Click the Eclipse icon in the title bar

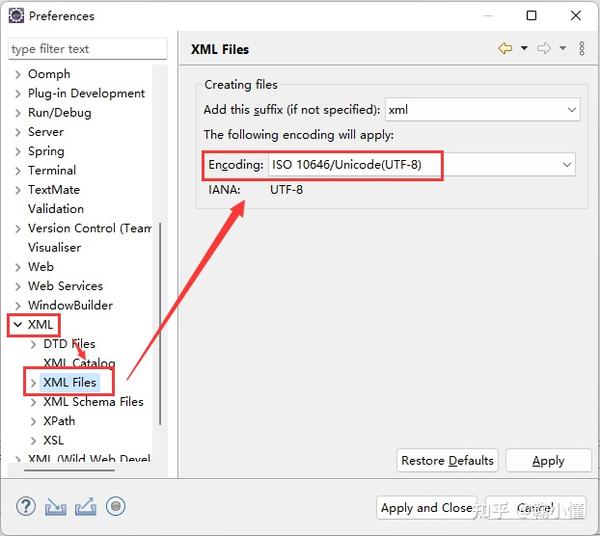[x=16, y=16]
